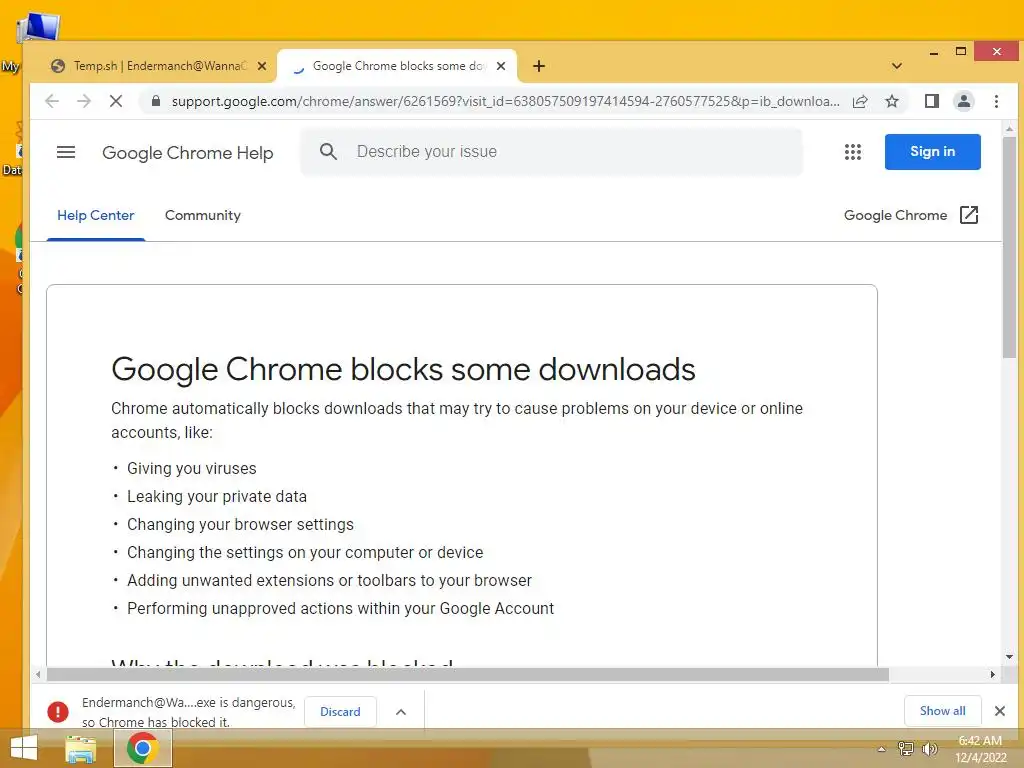Click "Performing unapproved actions" bullet

click(340, 609)
